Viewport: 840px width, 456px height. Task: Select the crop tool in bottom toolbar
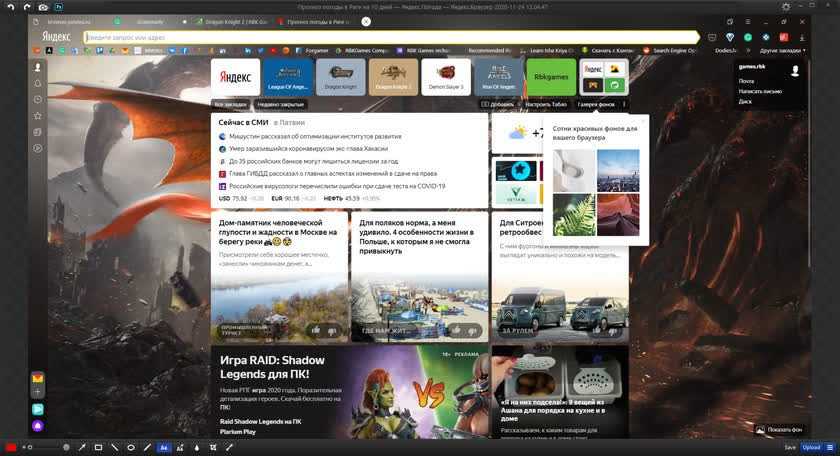tap(213, 447)
